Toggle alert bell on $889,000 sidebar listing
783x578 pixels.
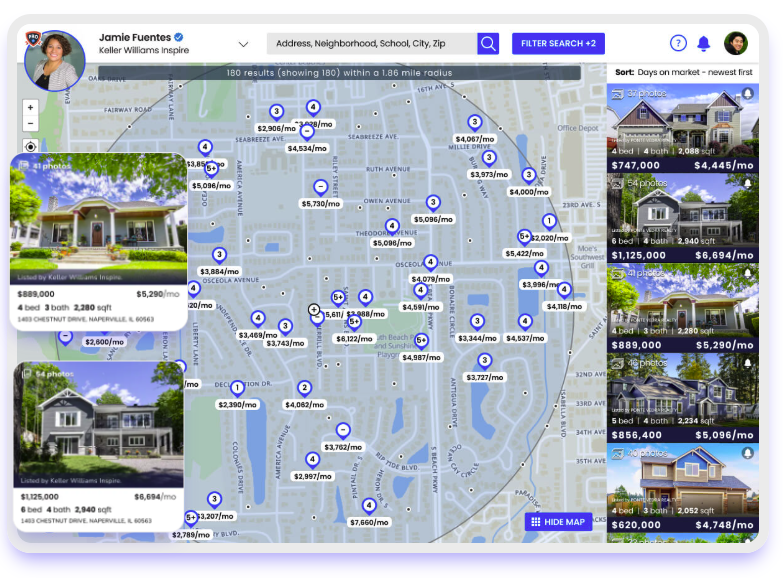click(x=748, y=273)
